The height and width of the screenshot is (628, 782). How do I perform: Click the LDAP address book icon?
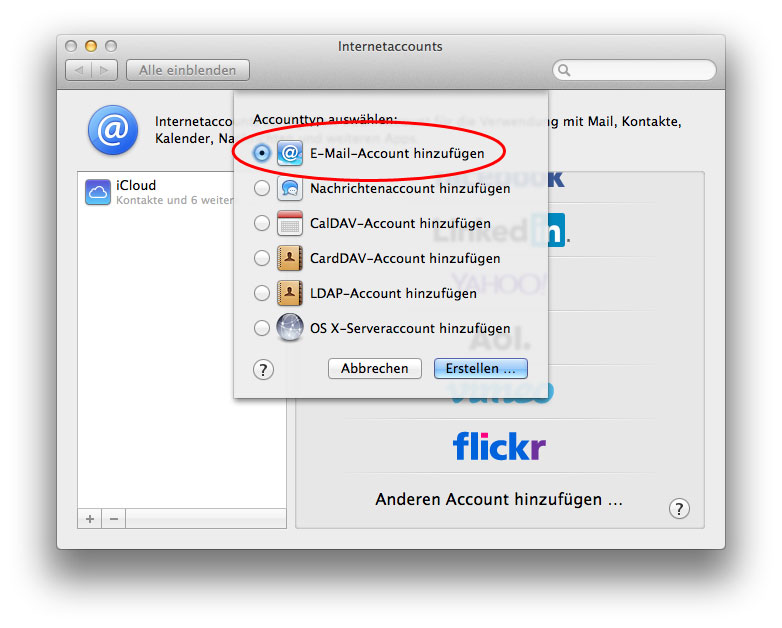[289, 293]
